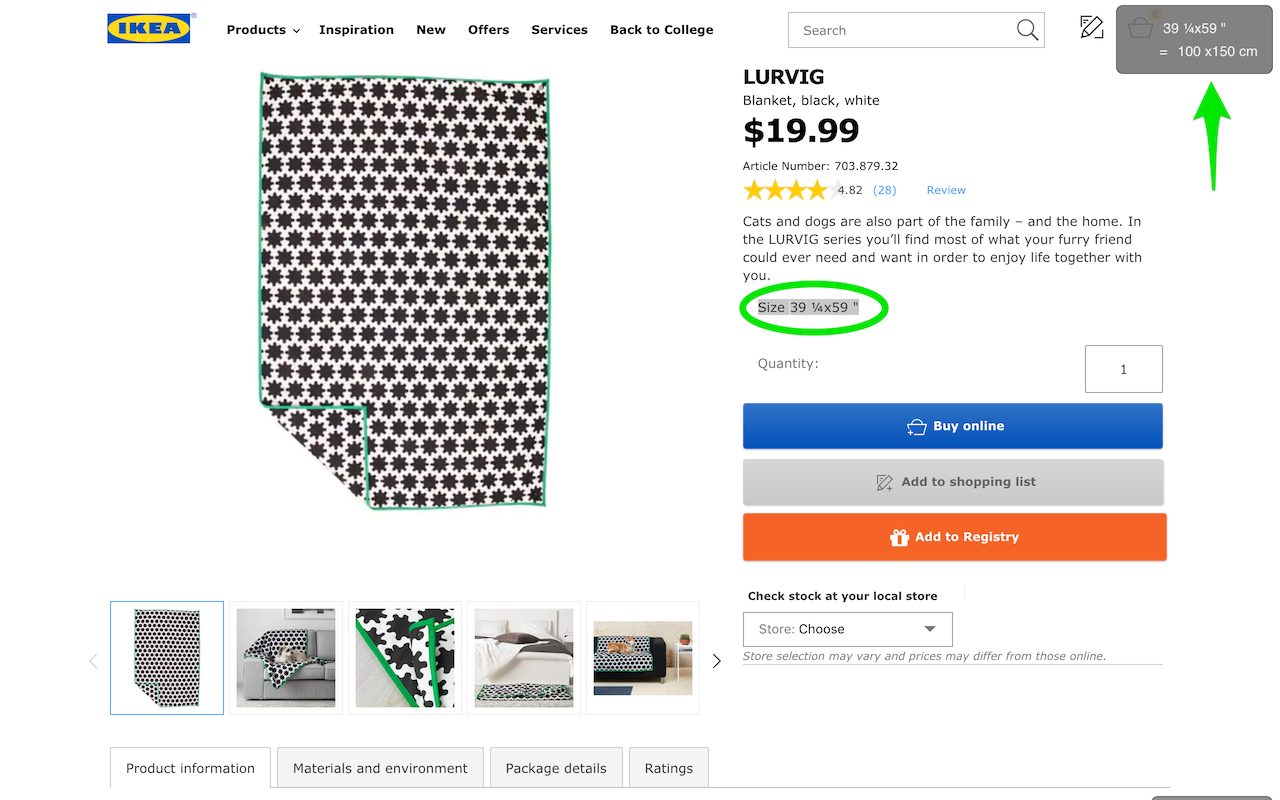Open the Inspiration menu item
The width and height of the screenshot is (1280, 800).
[356, 30]
